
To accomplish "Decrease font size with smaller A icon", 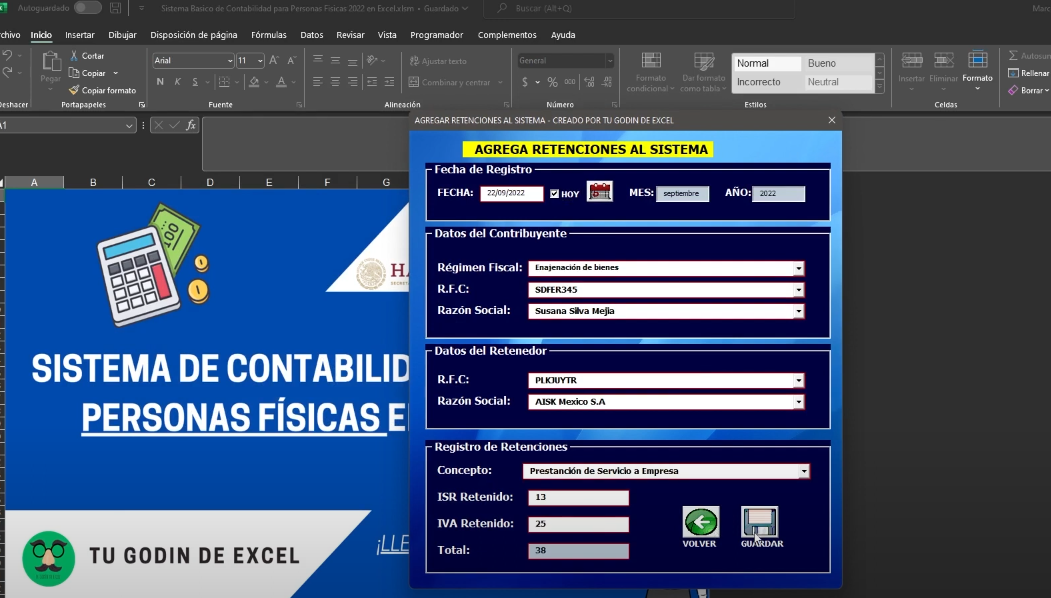I will coord(291,60).
